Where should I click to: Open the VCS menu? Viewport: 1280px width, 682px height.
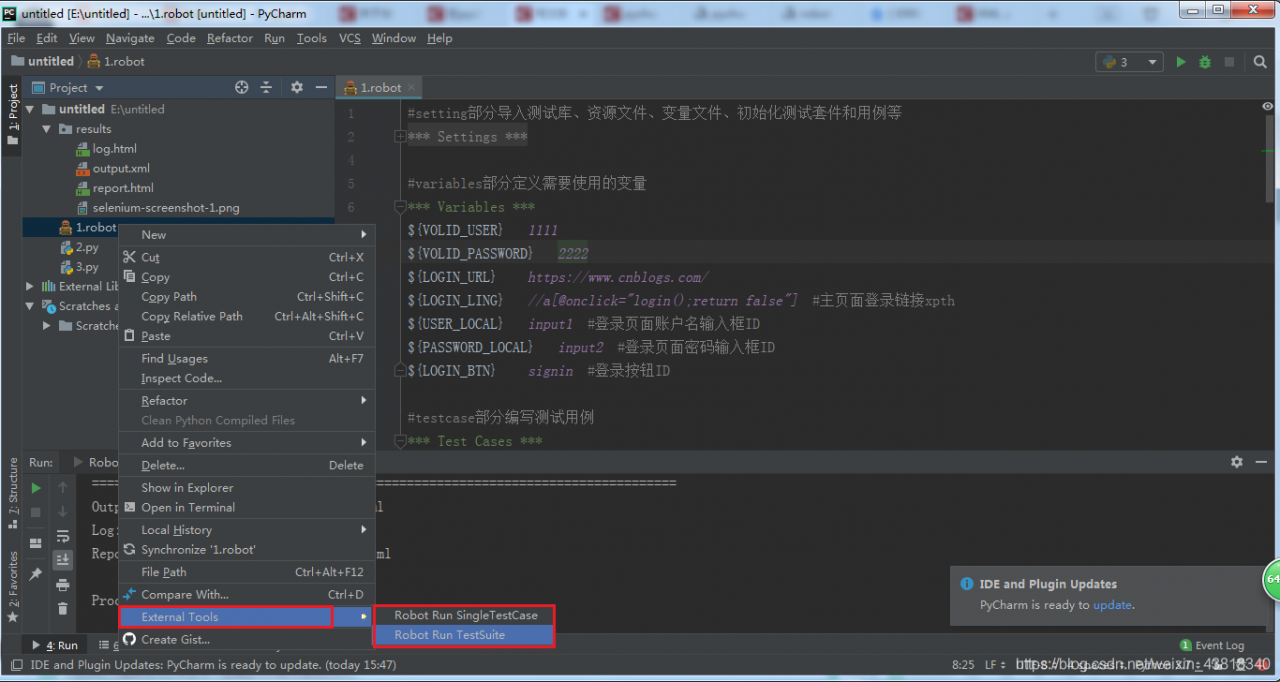coord(350,38)
